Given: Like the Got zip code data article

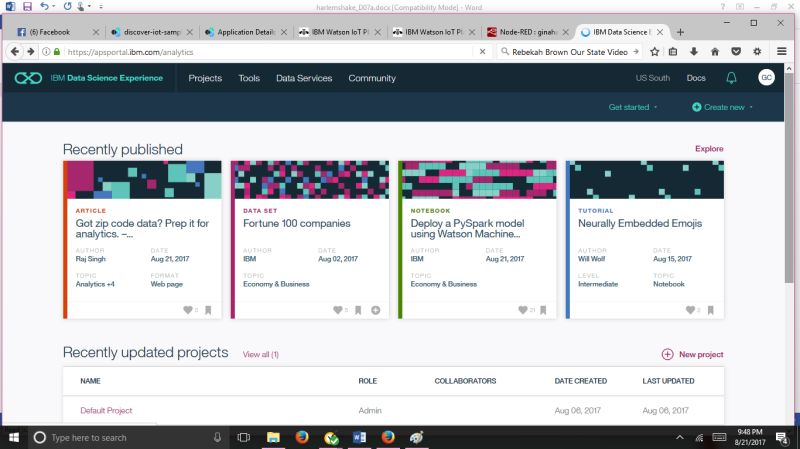Looking at the screenshot, I should tap(188, 310).
